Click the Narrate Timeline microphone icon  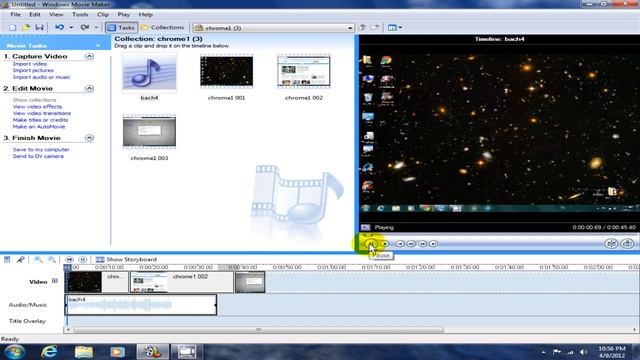[20, 260]
